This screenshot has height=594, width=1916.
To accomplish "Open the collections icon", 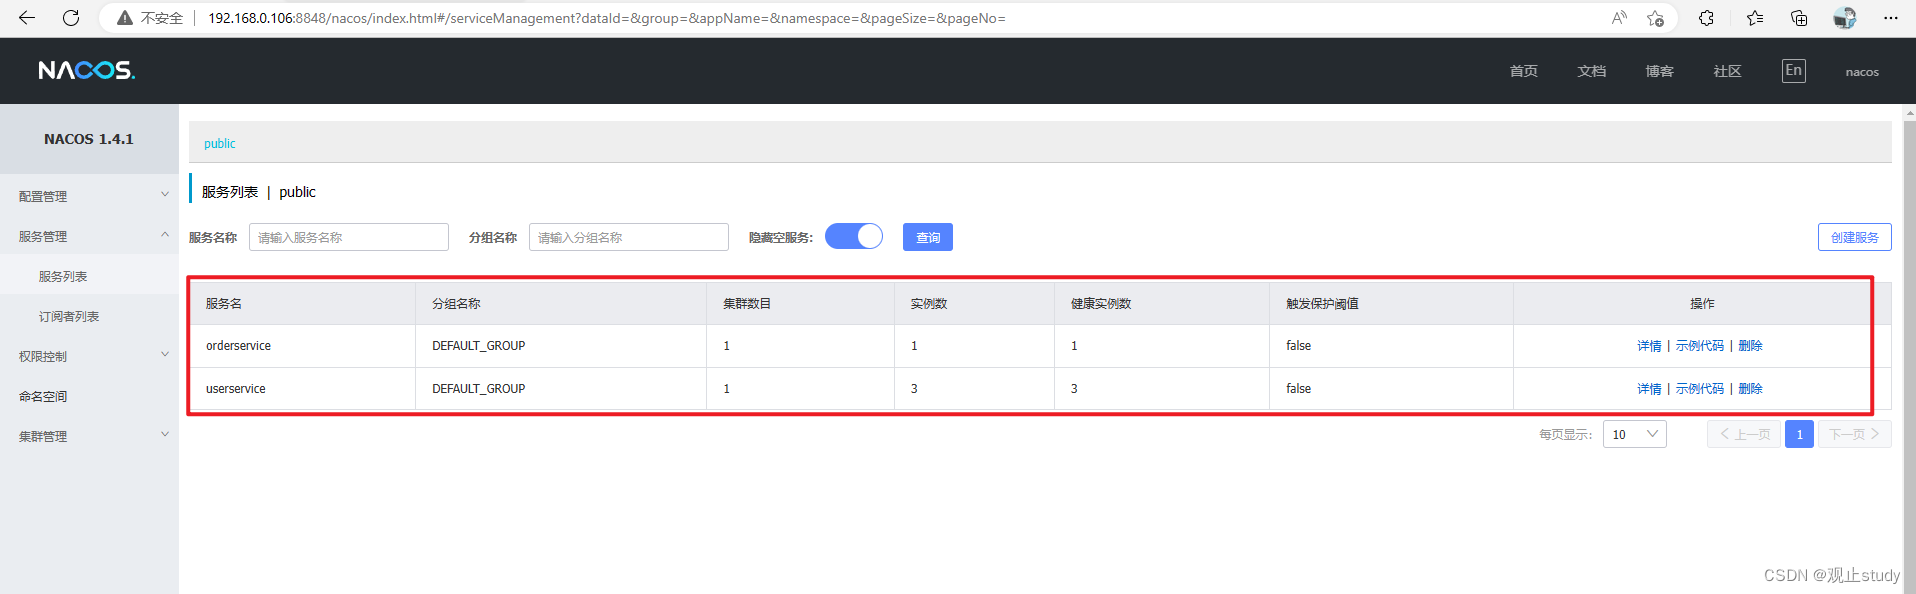I will pos(1799,18).
